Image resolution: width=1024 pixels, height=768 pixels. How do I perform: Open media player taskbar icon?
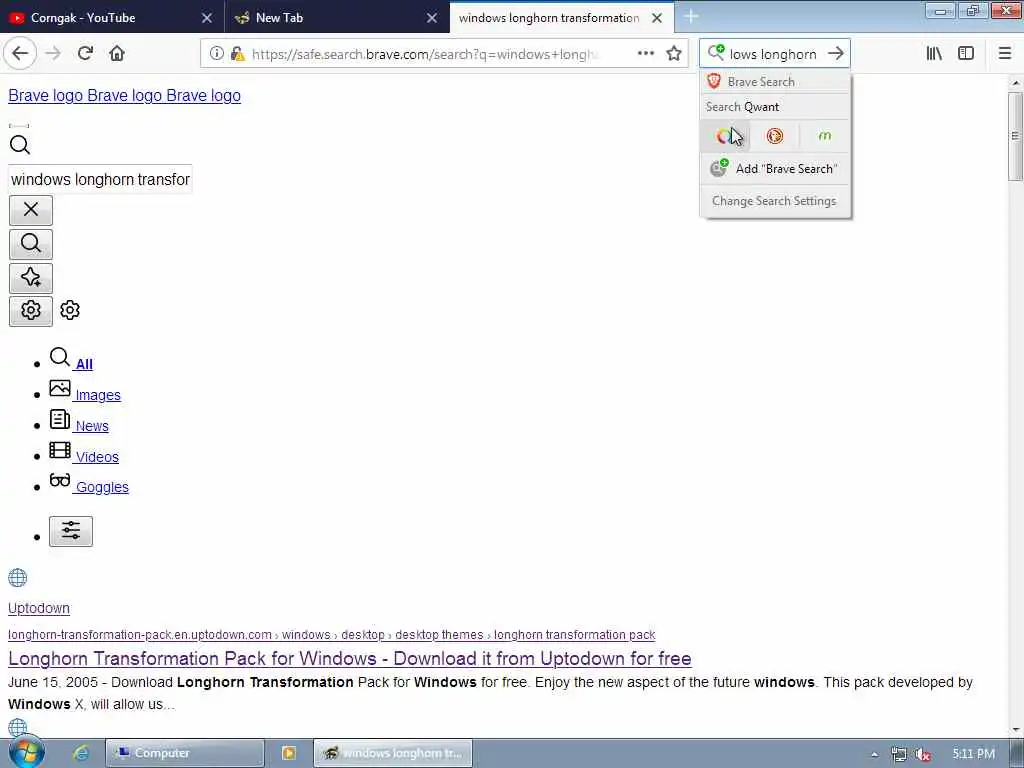point(289,753)
